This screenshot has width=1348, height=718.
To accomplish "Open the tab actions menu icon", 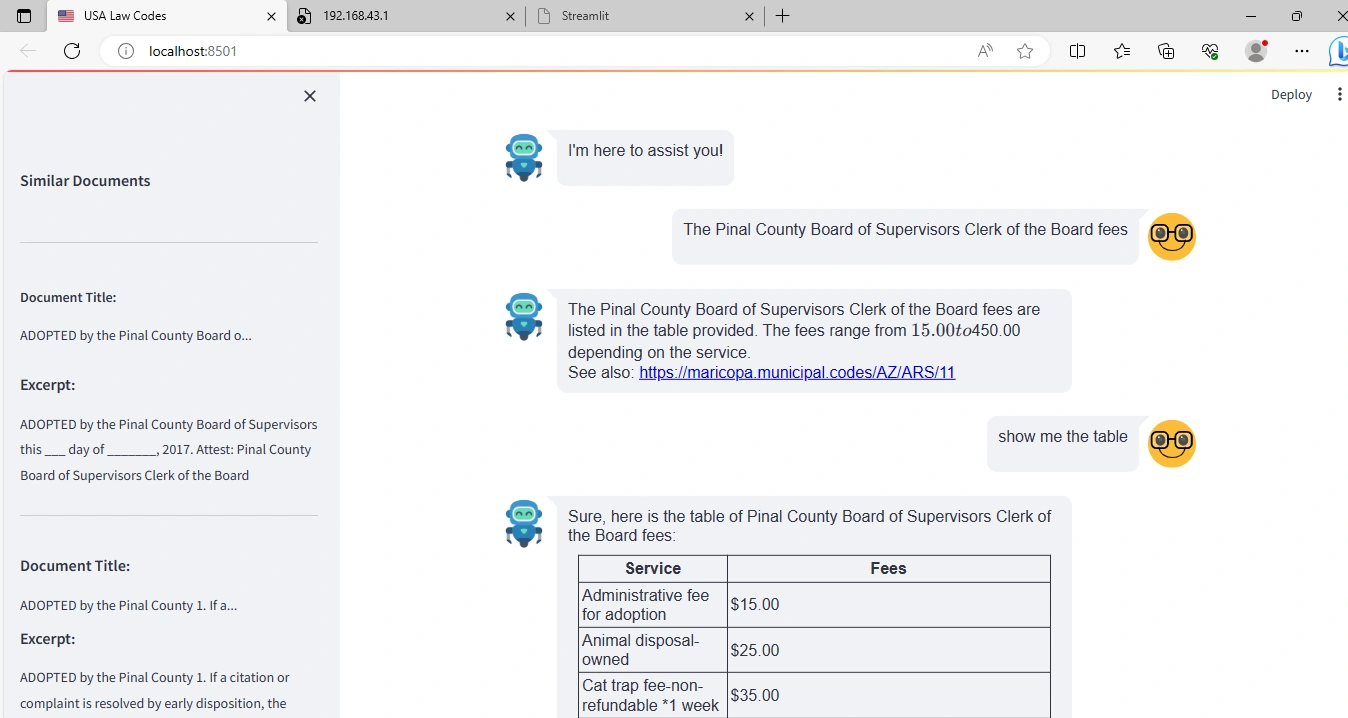I will pos(24,16).
